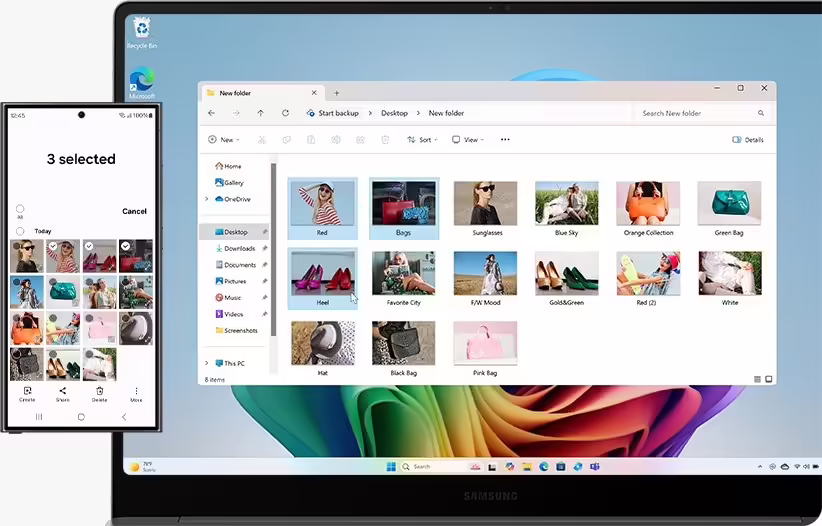Tap Delete icon on phone gallery
Image resolution: width=822 pixels, height=526 pixels.
pyautogui.click(x=100, y=394)
